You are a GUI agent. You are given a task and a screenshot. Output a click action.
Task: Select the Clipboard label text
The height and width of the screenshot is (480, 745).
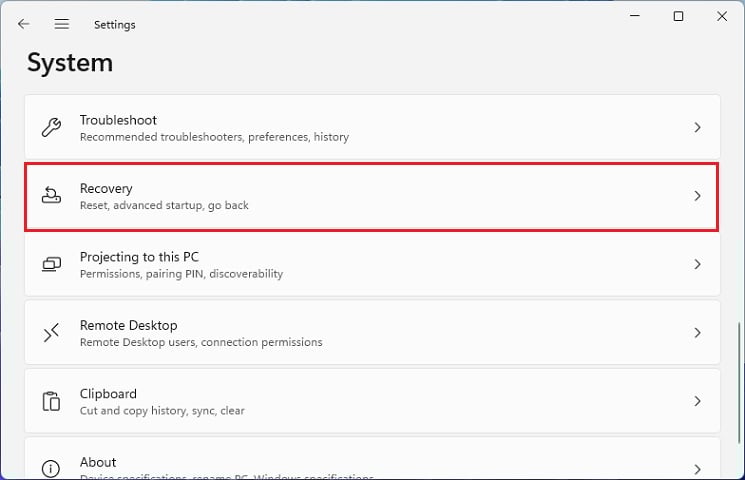tap(108, 394)
